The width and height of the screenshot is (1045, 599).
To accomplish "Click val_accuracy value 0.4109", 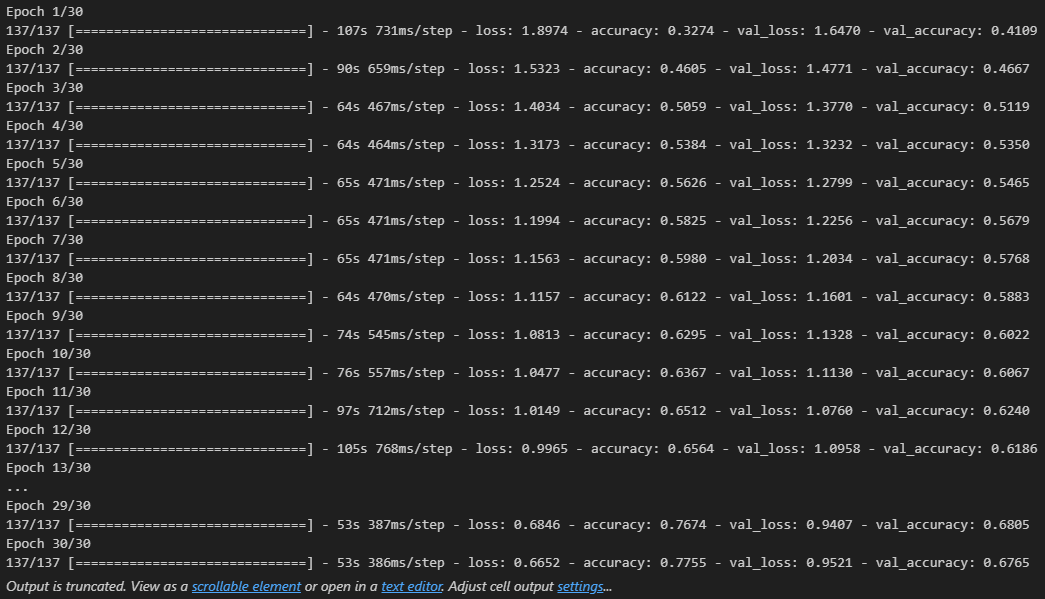I will tap(1014, 31).
